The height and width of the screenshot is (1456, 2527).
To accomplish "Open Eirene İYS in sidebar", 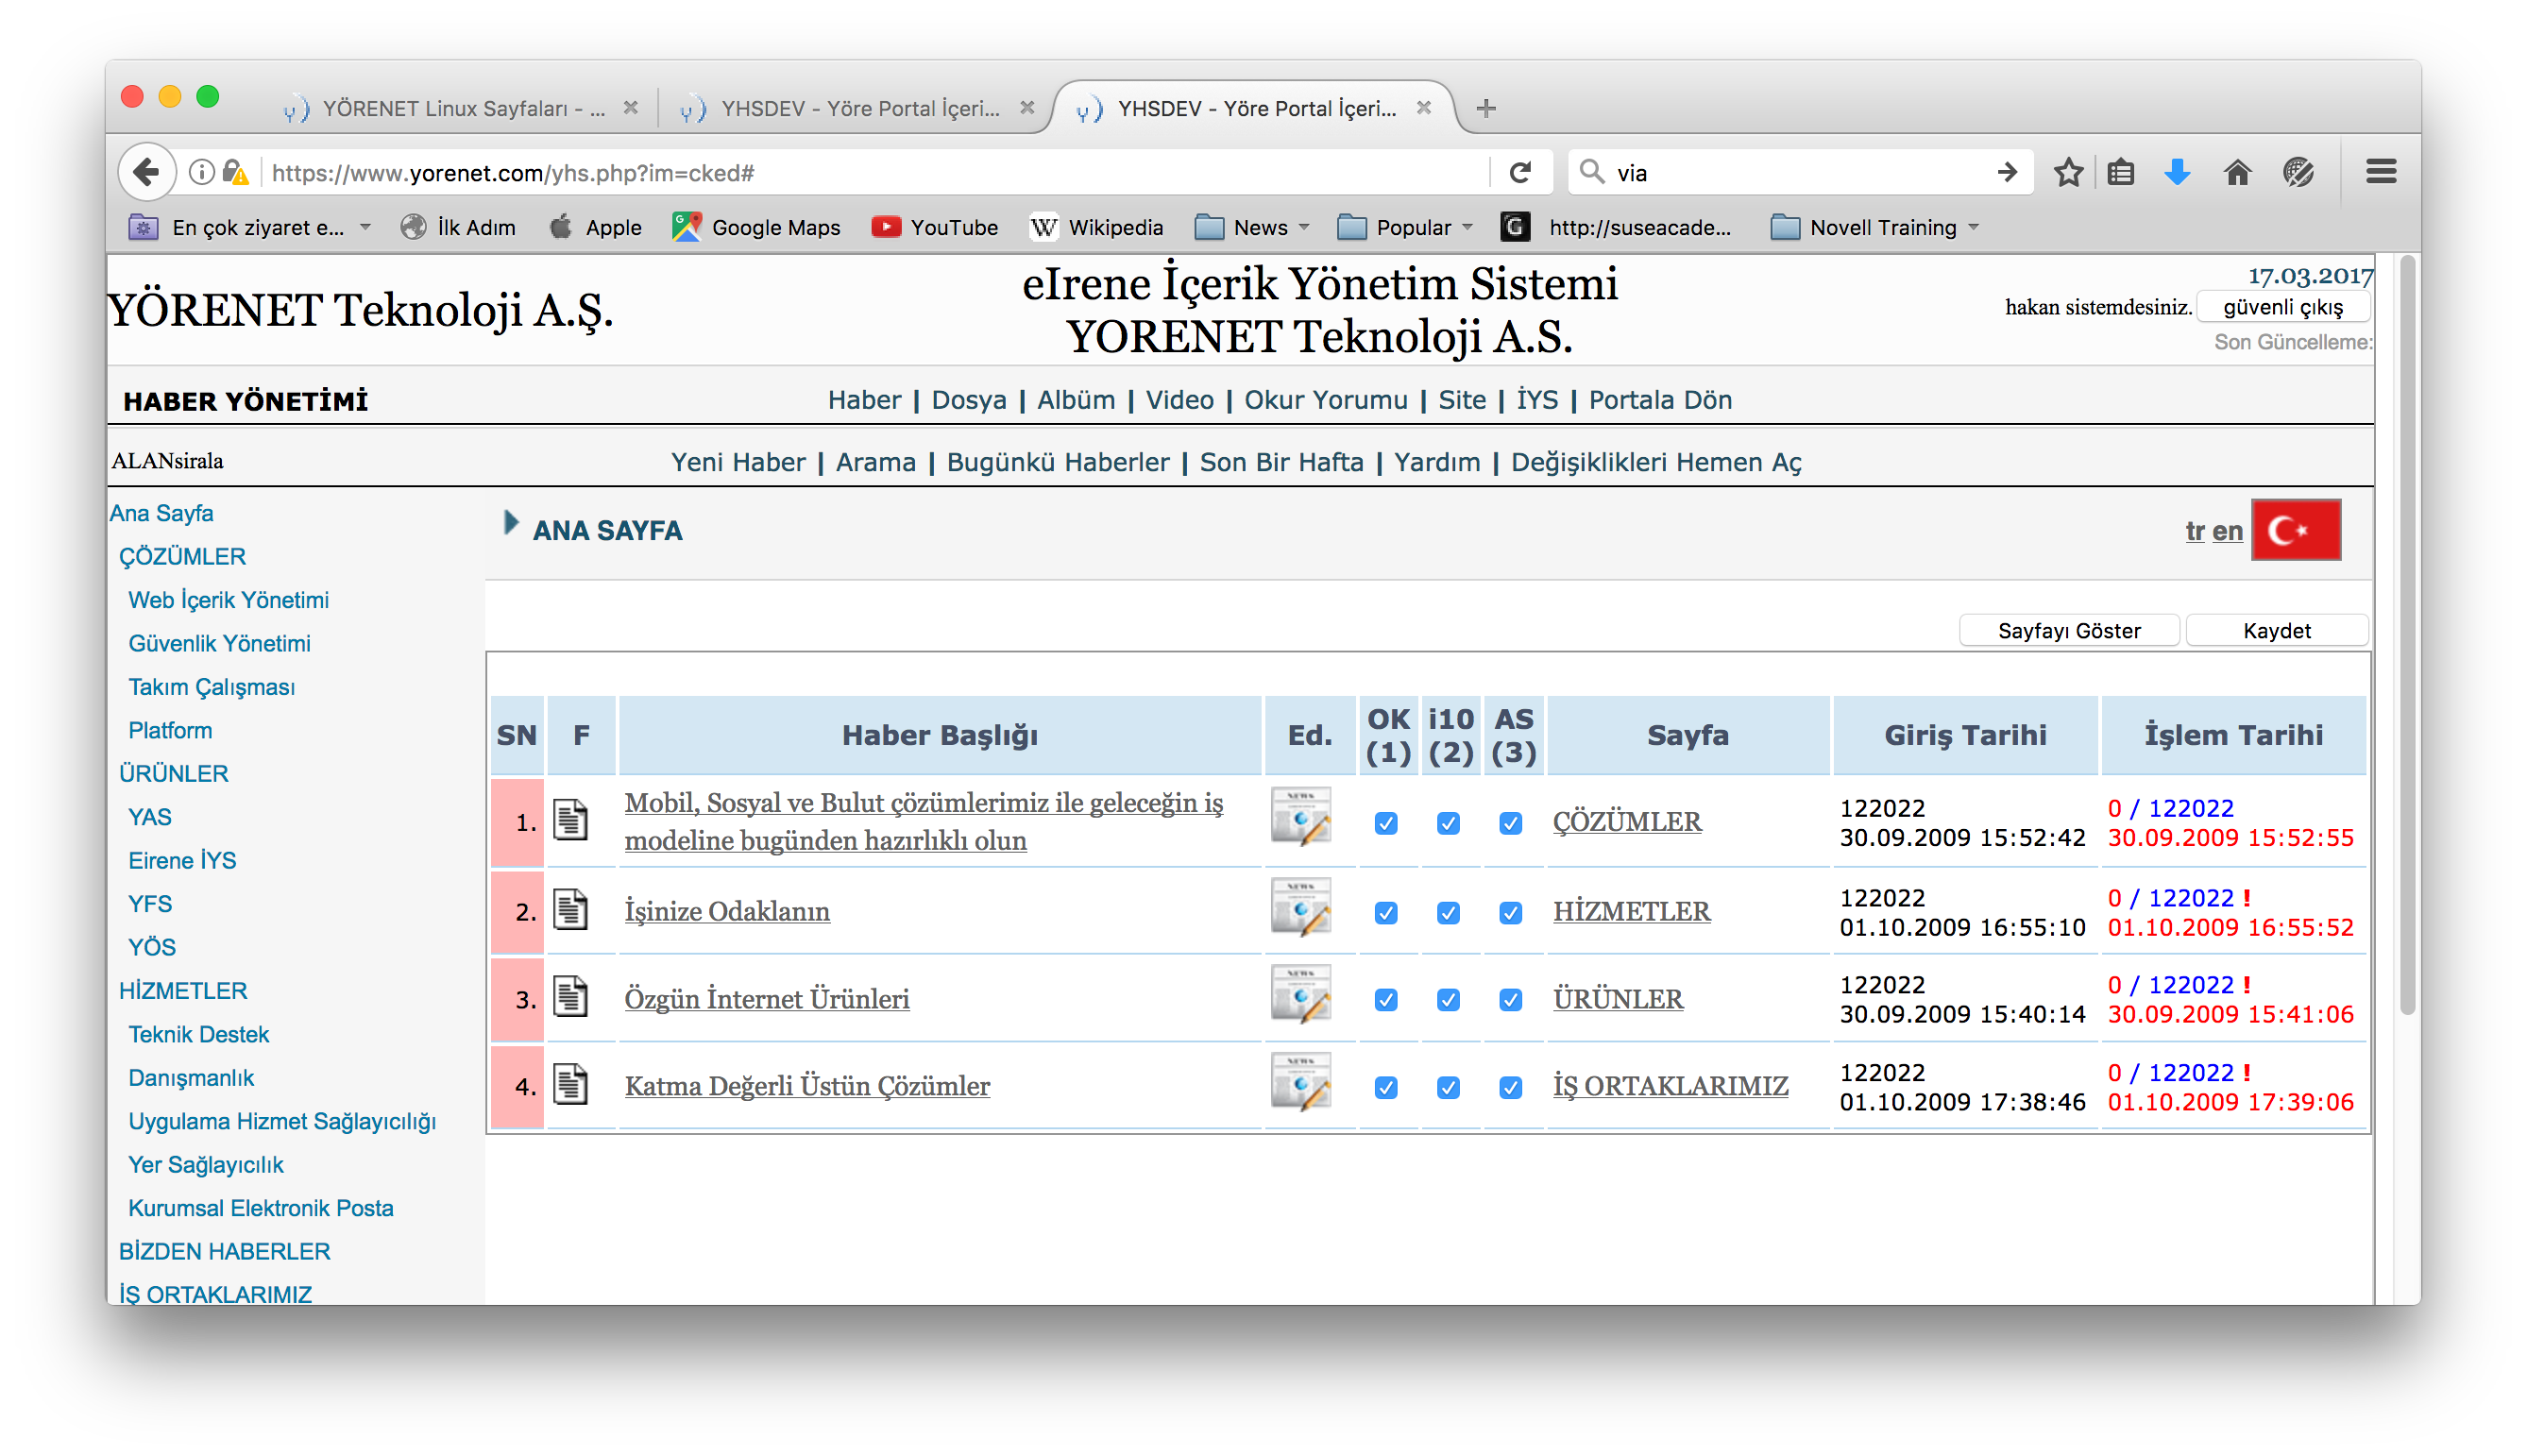I will (x=182, y=860).
